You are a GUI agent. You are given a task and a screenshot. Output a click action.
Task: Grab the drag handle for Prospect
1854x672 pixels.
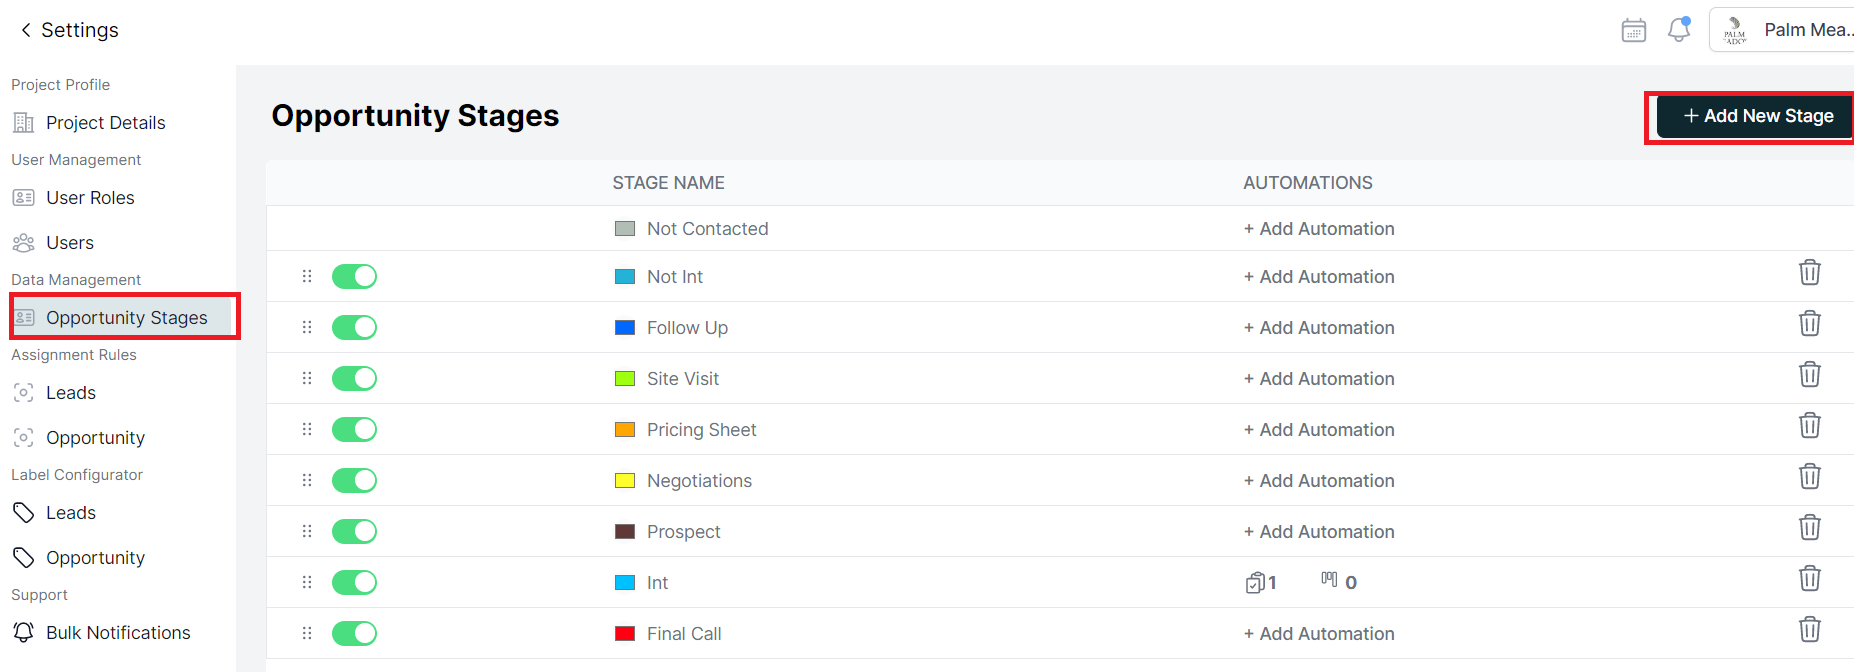click(x=307, y=531)
